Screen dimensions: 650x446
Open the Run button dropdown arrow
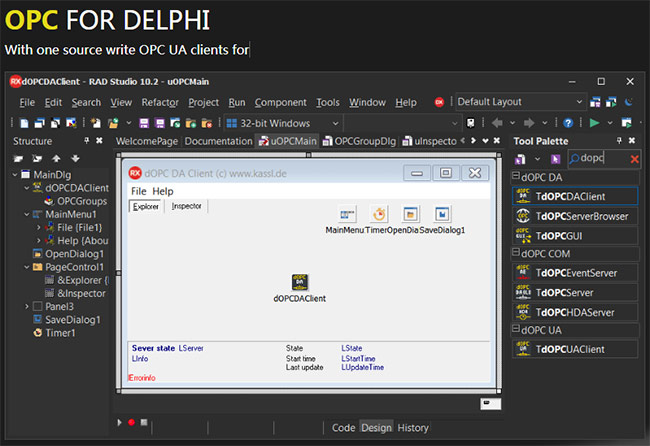pos(610,123)
